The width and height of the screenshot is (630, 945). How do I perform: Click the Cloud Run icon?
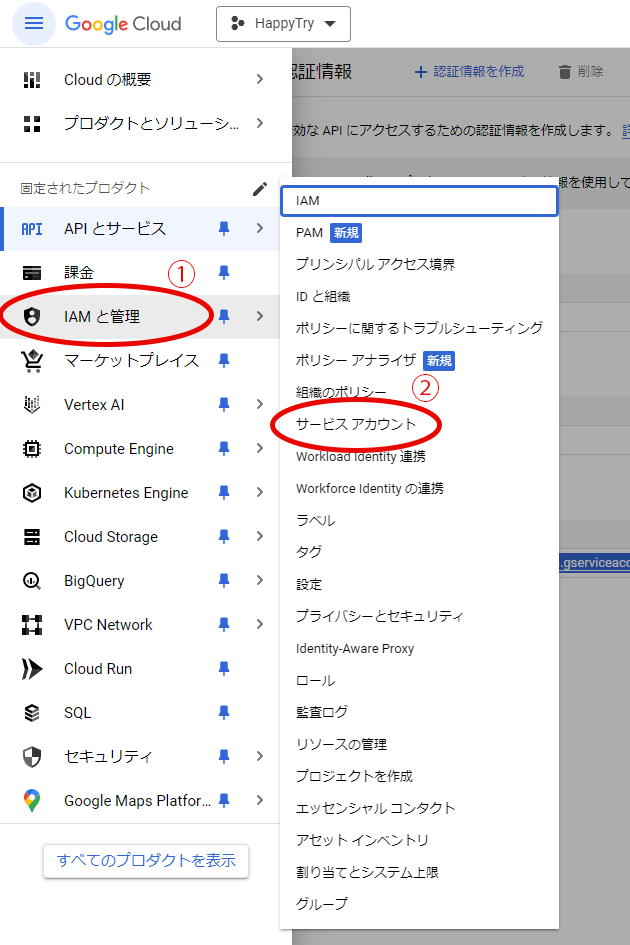[x=32, y=669]
